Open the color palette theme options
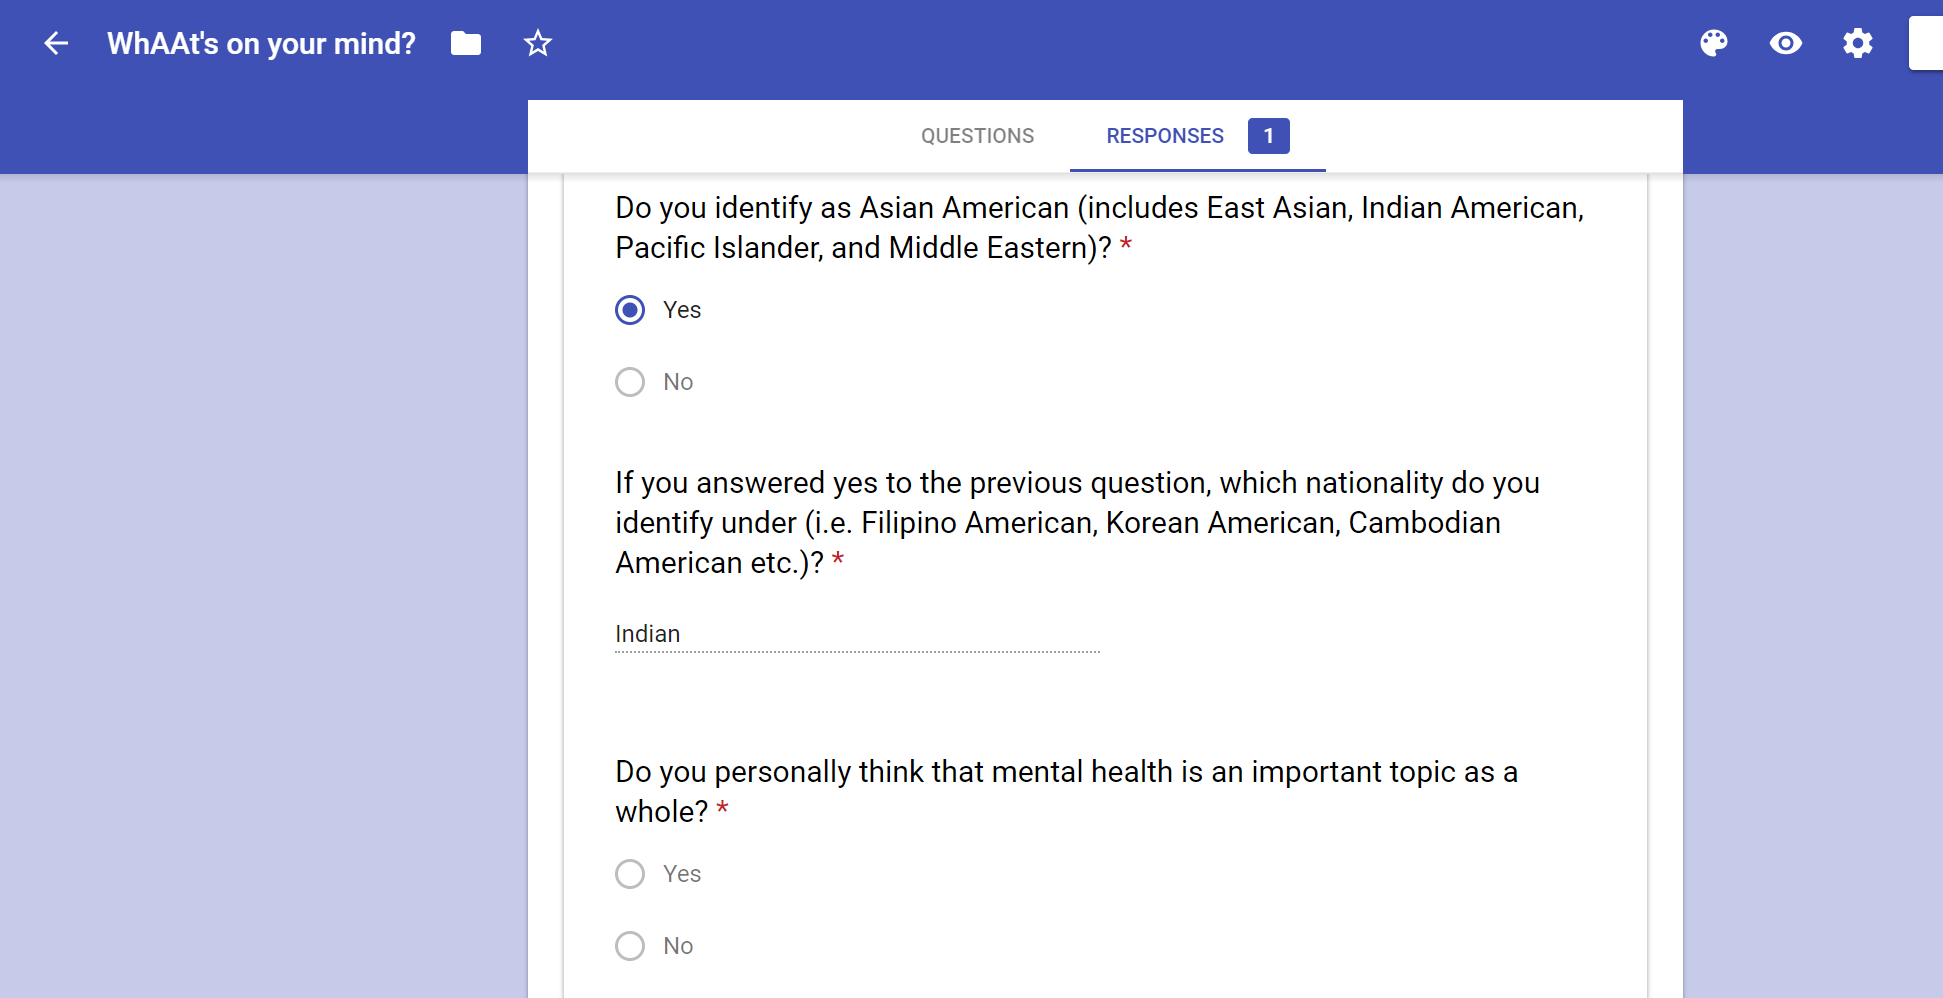The height and width of the screenshot is (998, 1943). coord(1714,43)
